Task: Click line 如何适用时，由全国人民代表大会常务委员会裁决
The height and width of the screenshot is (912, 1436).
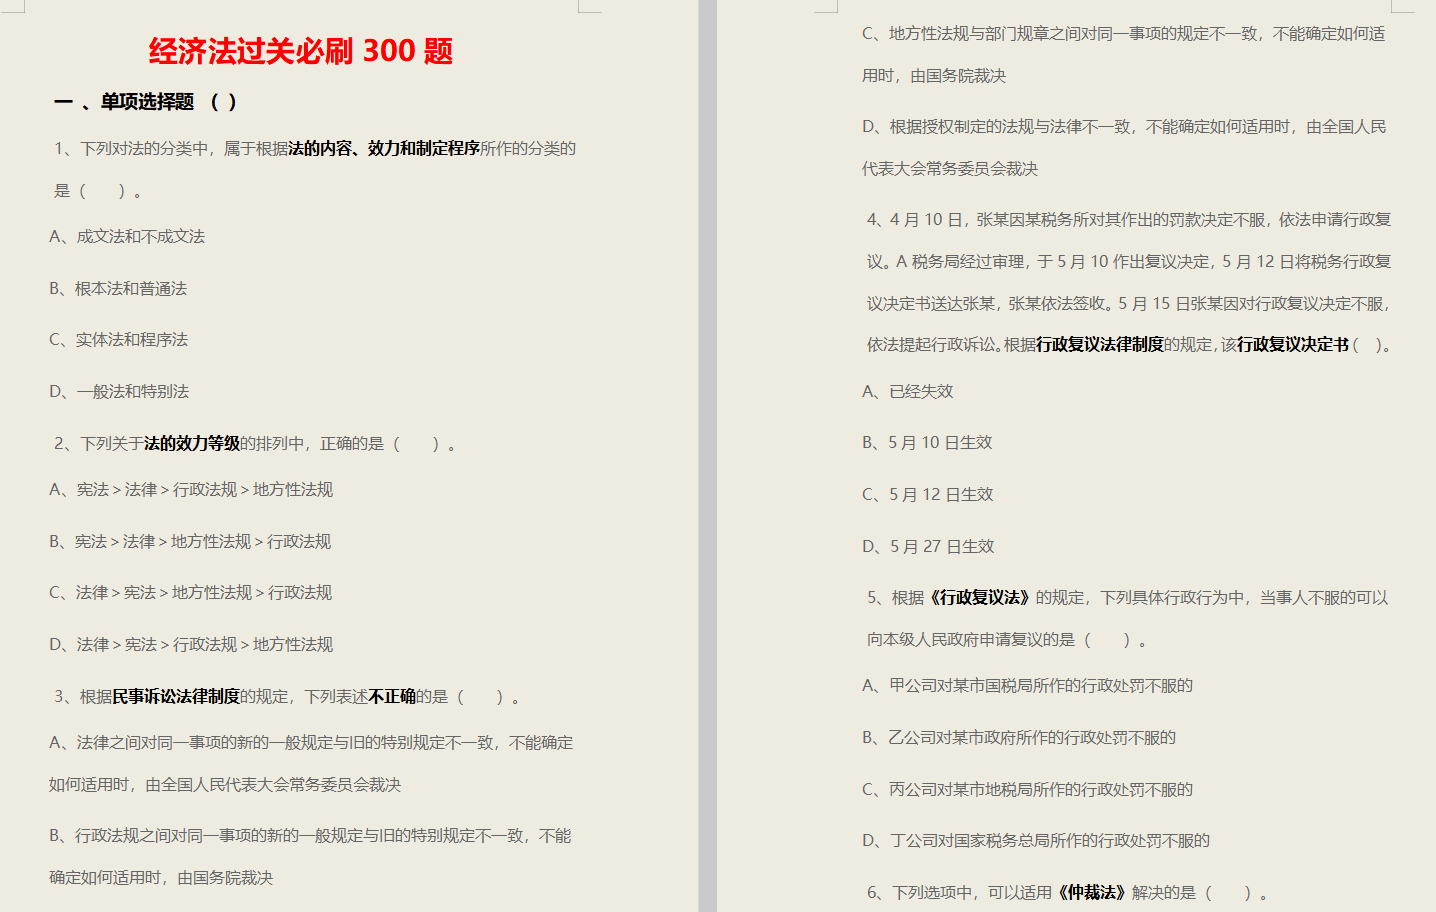Action: tap(225, 785)
